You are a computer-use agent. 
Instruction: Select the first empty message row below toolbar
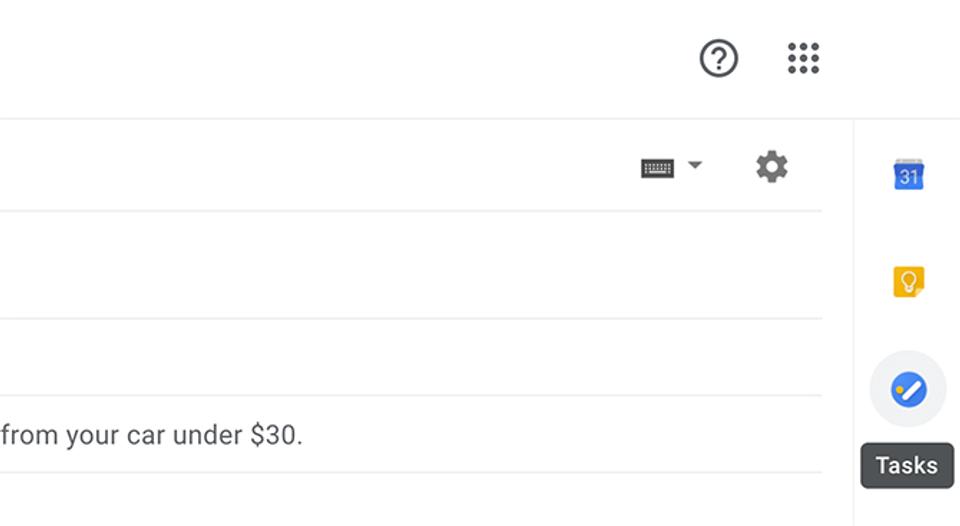(410, 265)
